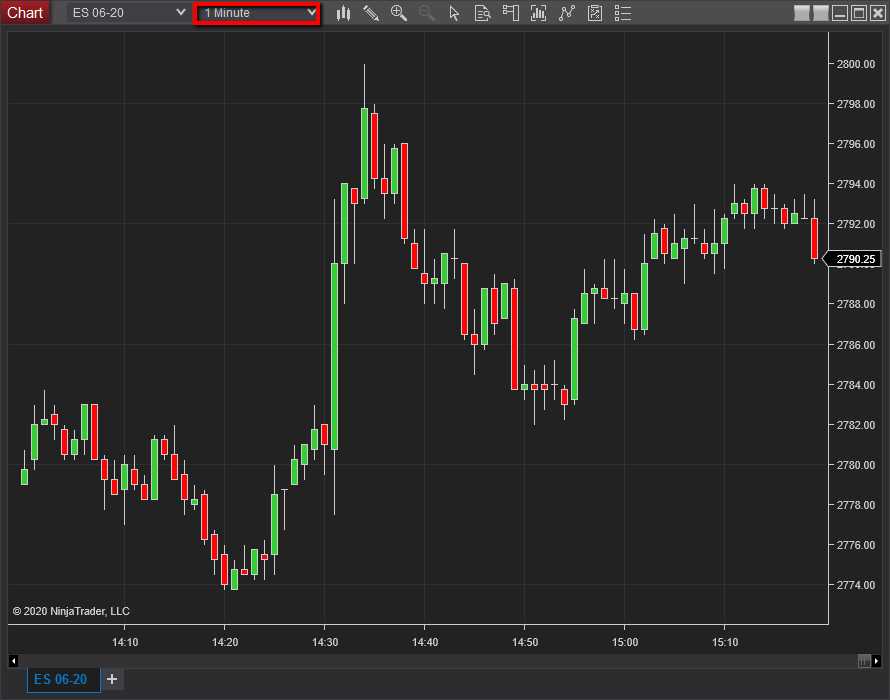
Task: Click the 2788.00 price axis label
Action: (855, 304)
